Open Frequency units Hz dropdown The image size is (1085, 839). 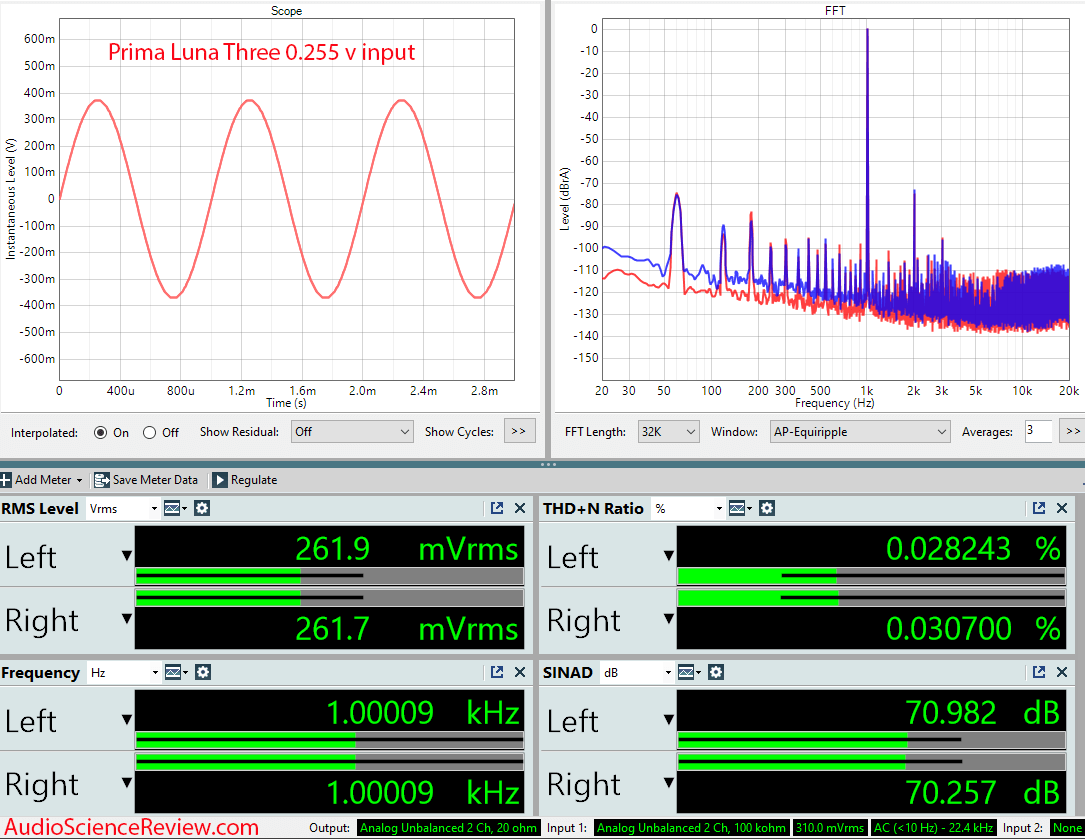pos(124,673)
